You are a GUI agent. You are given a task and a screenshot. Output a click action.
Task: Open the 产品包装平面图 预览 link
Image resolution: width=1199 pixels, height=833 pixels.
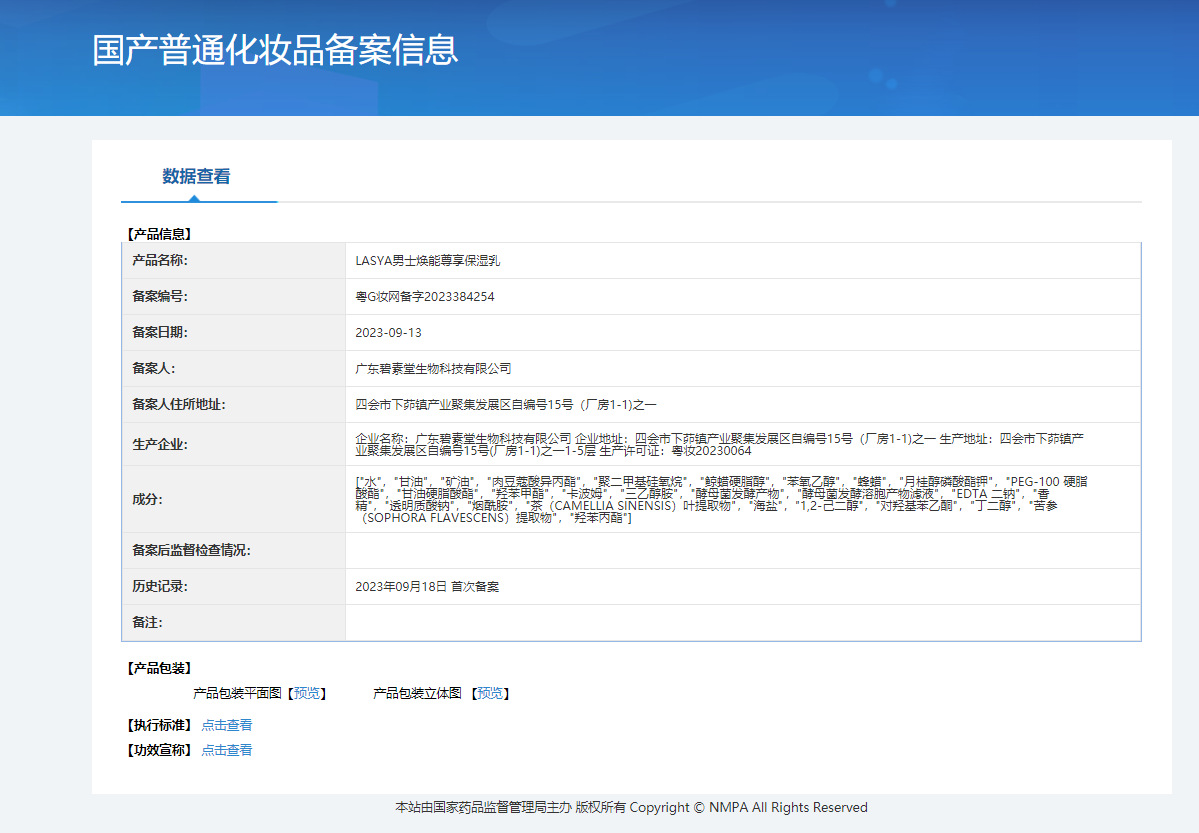[307, 693]
